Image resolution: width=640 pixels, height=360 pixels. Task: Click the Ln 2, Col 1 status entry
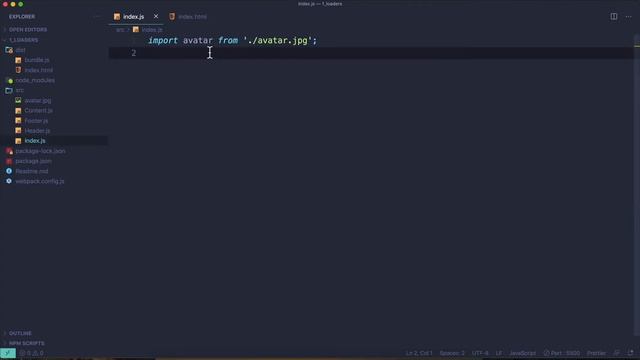(419, 353)
